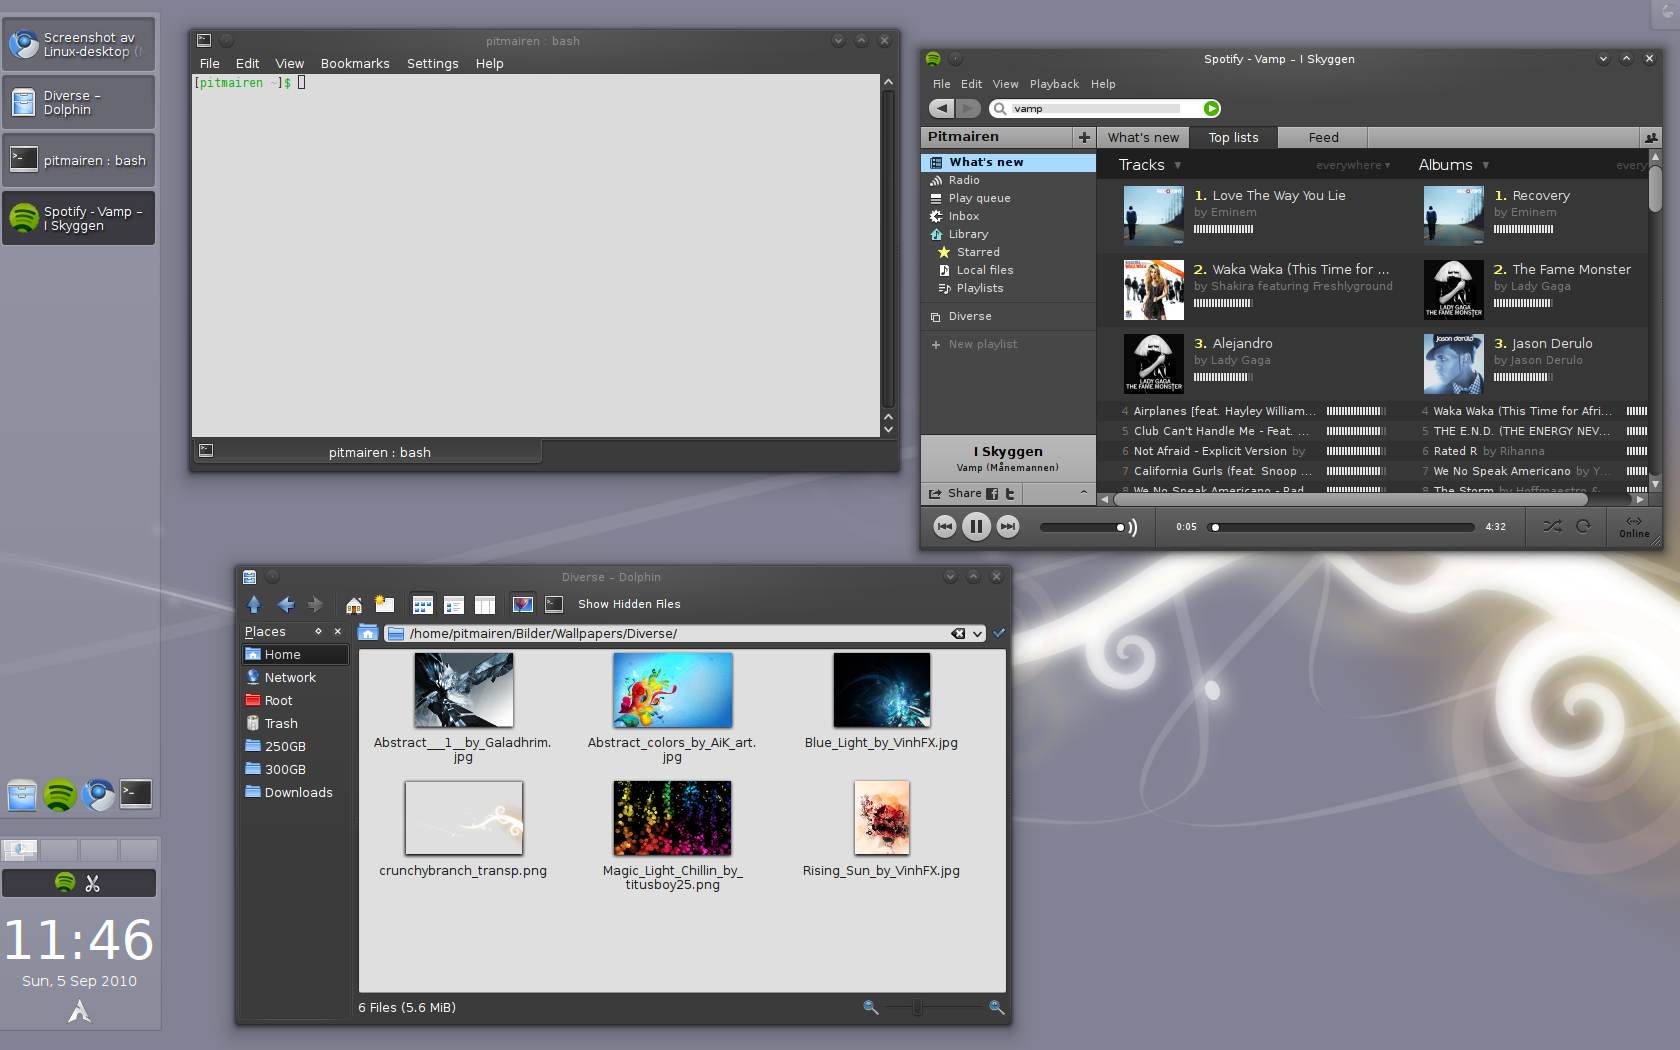The height and width of the screenshot is (1050, 1680).
Task: Launch Chromium from the panel launcher
Action: coord(98,794)
